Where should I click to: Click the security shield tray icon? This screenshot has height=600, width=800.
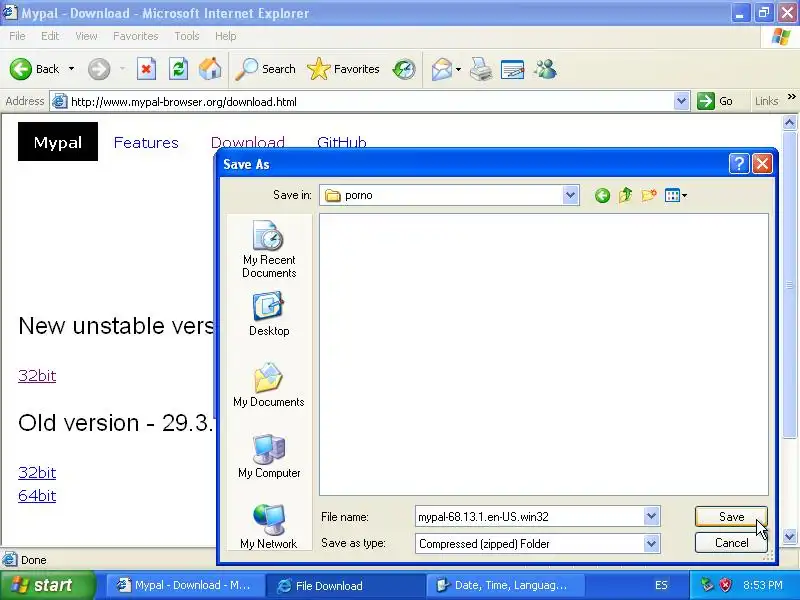[x=726, y=585]
